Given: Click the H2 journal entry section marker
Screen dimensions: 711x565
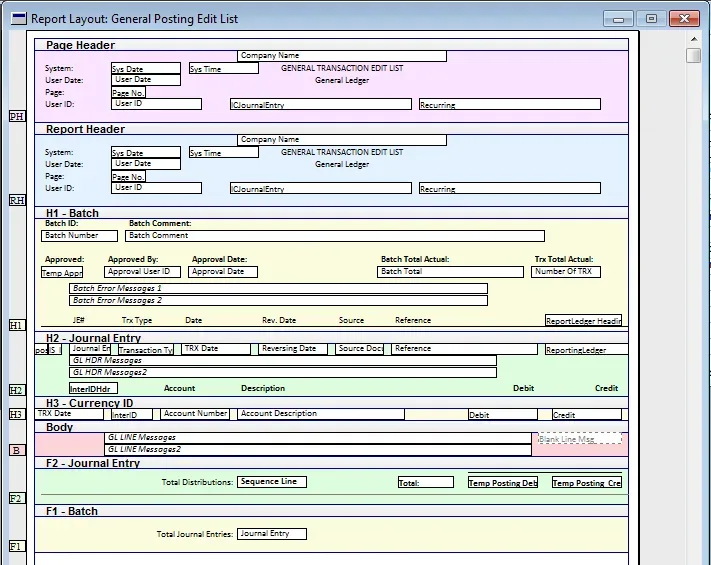Looking at the screenshot, I should [16, 390].
